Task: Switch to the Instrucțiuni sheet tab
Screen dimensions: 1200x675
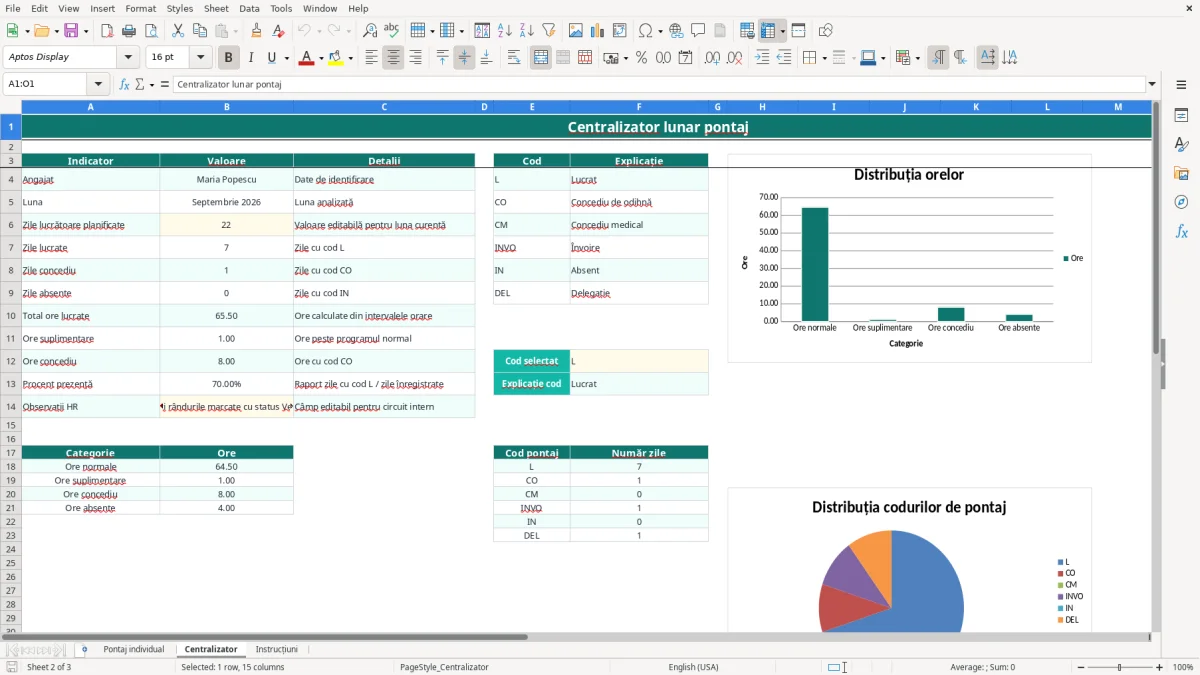Action: [x=276, y=649]
